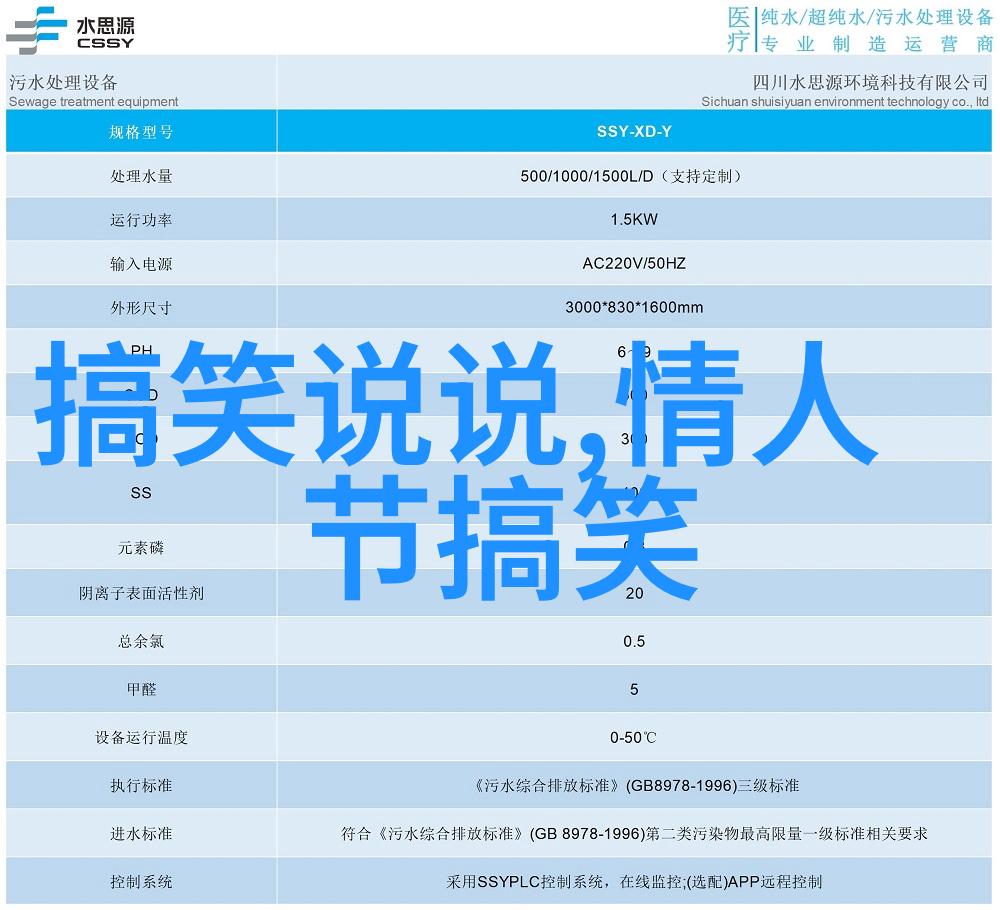Click the 污水处理设备 heading
This screenshot has width=1000, height=910.
pos(63,82)
